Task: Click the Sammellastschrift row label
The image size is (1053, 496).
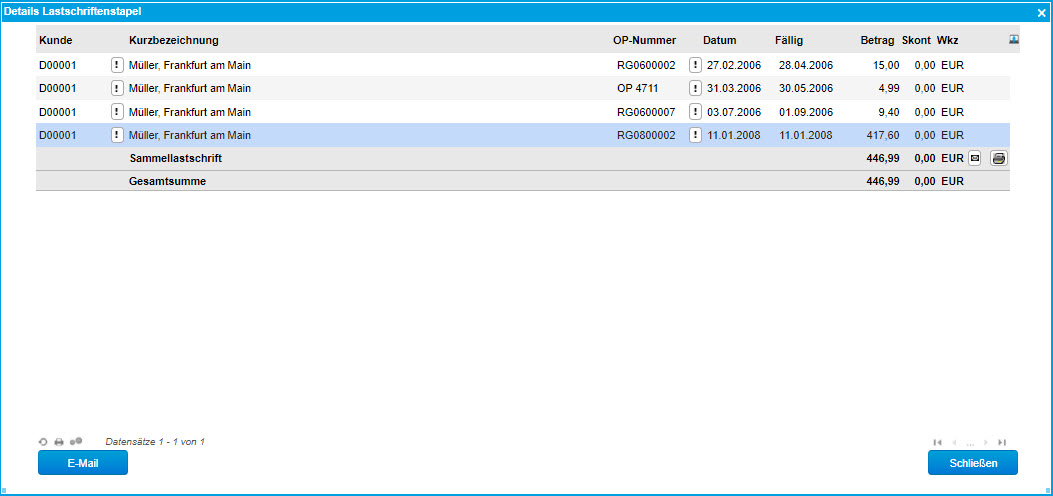Action: [175, 158]
